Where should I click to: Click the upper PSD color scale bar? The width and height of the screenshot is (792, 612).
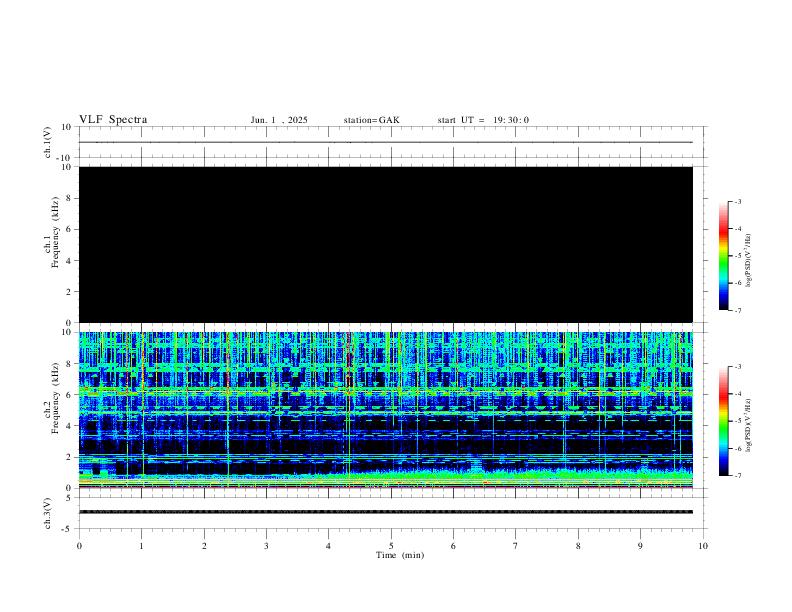(x=724, y=256)
